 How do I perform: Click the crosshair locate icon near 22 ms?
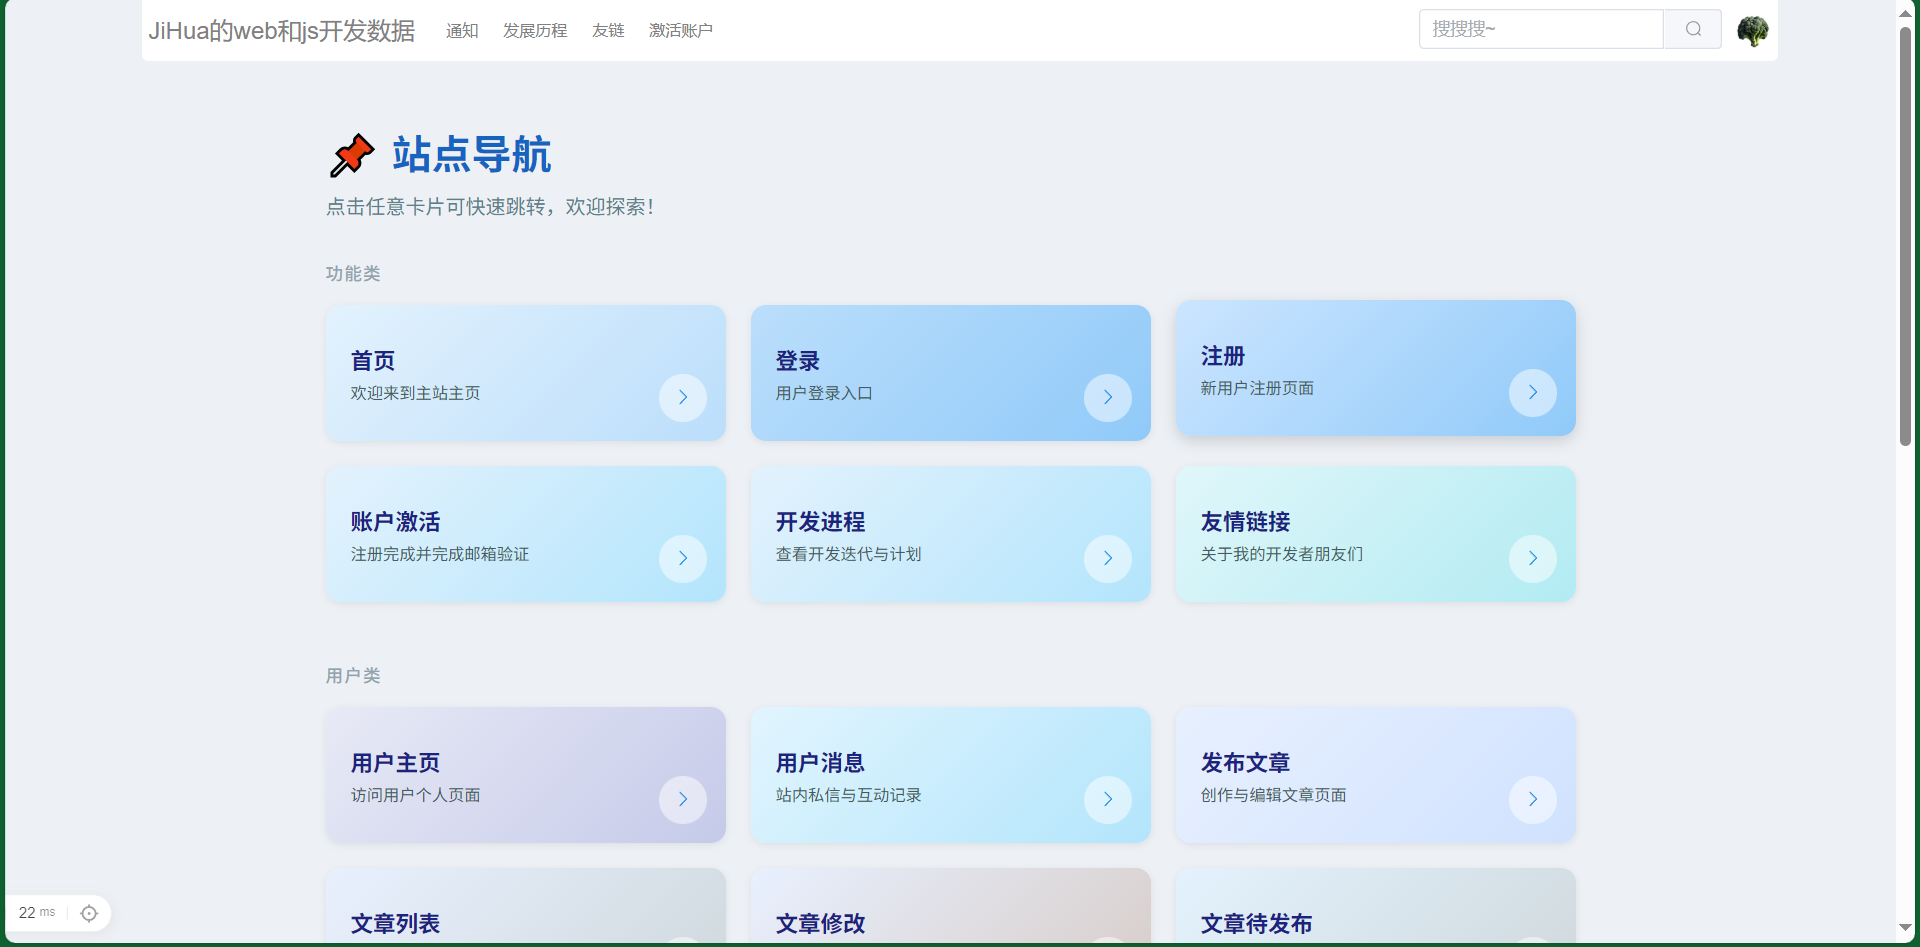tap(89, 913)
